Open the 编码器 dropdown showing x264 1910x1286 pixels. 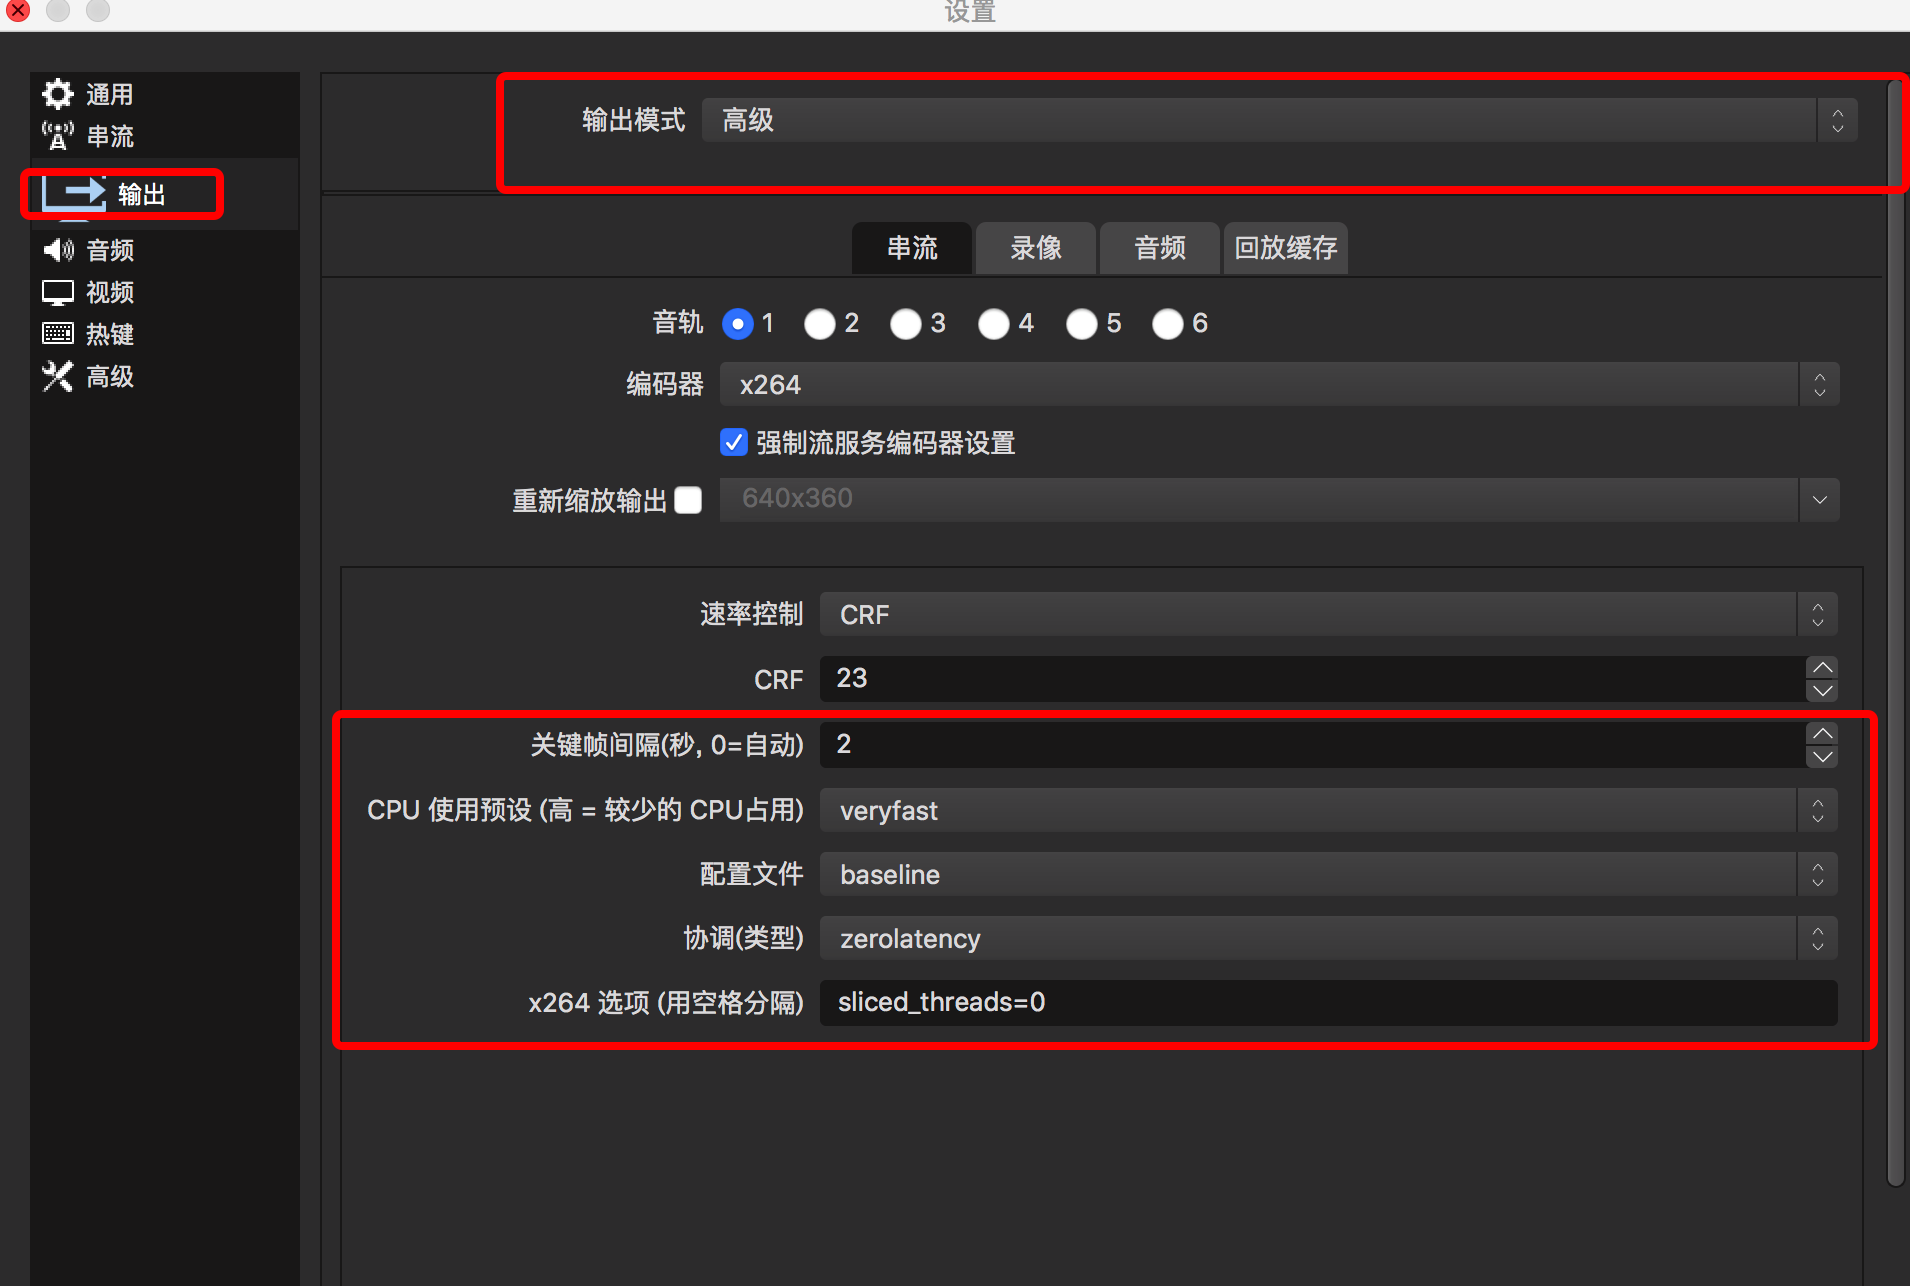click(1280, 384)
